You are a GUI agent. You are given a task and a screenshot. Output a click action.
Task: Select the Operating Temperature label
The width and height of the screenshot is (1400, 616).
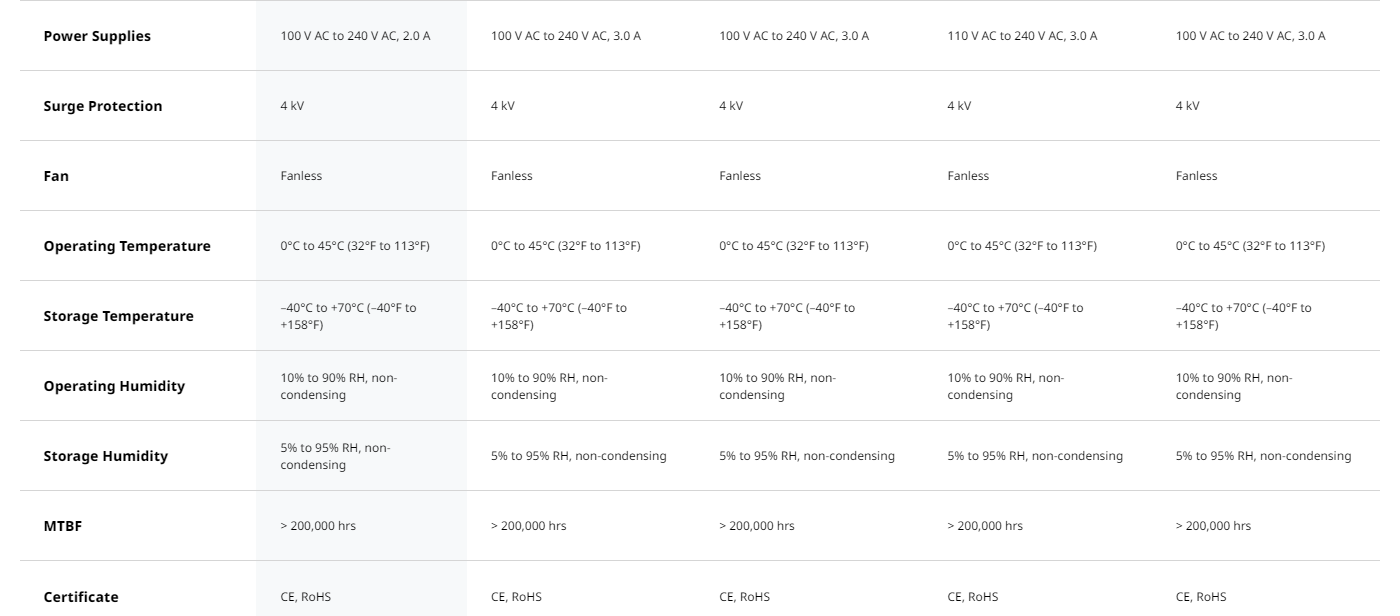point(127,246)
